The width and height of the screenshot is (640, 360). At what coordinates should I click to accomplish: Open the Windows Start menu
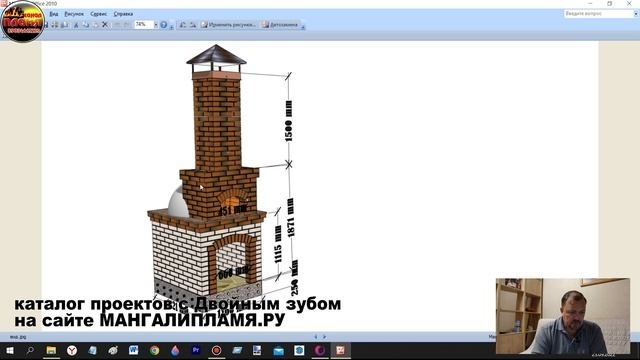(x=10, y=351)
